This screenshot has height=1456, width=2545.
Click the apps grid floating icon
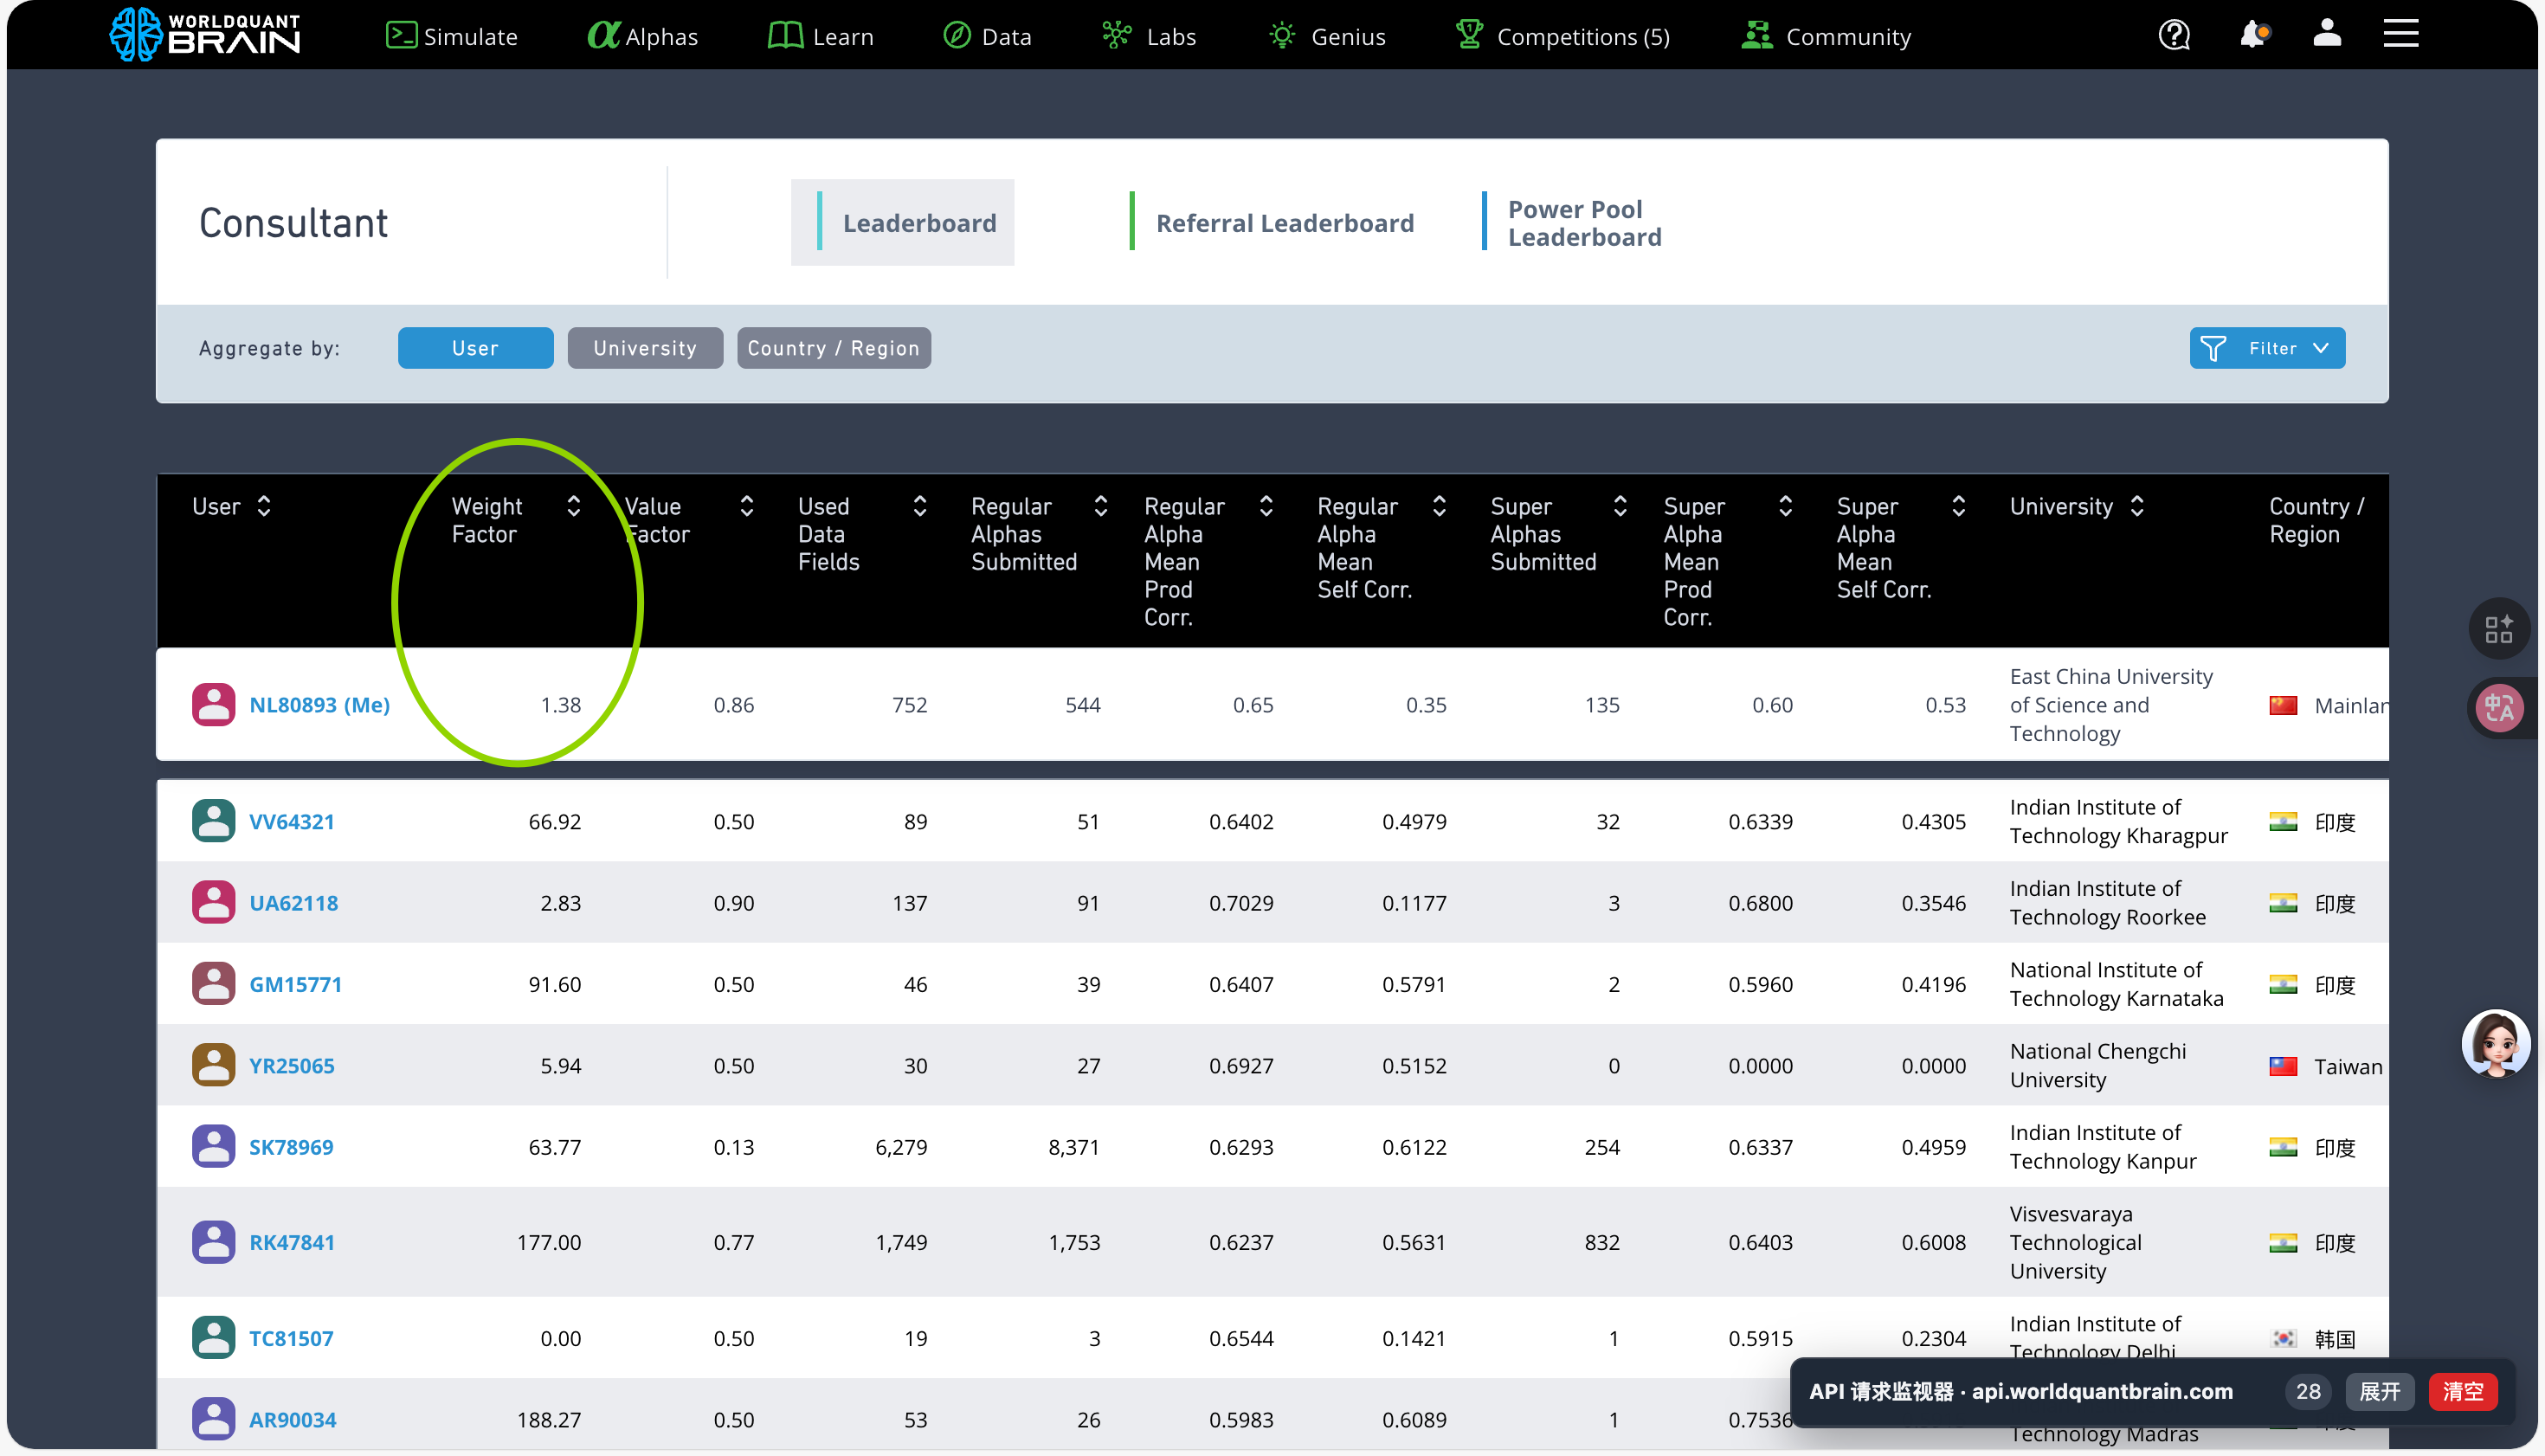(2499, 629)
